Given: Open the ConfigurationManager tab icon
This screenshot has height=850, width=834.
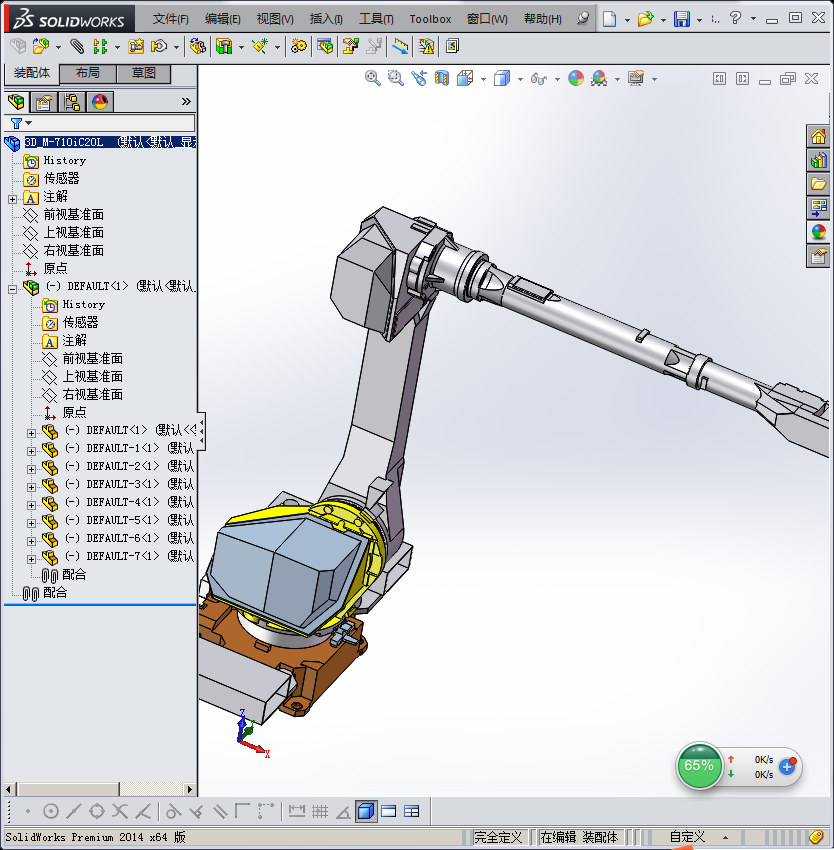Looking at the screenshot, I should tap(72, 102).
